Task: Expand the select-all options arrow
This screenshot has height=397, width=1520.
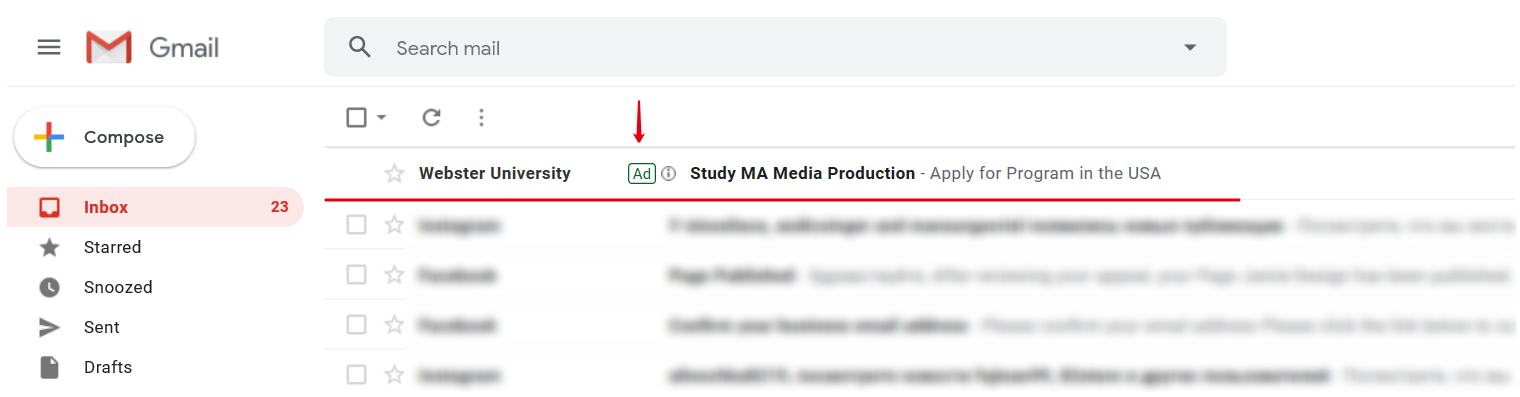Action: [x=382, y=118]
